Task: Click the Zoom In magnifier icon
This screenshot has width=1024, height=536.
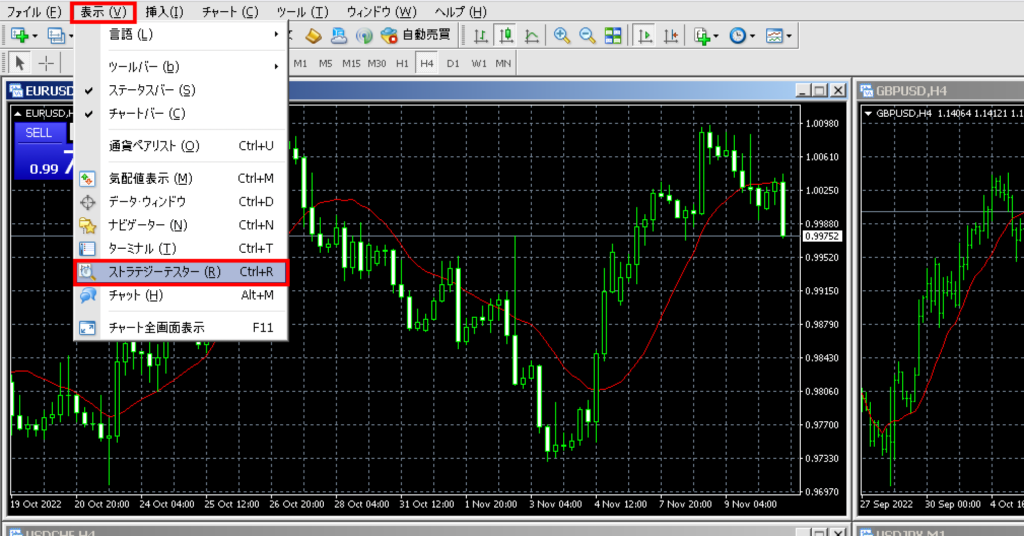Action: pyautogui.click(x=562, y=35)
